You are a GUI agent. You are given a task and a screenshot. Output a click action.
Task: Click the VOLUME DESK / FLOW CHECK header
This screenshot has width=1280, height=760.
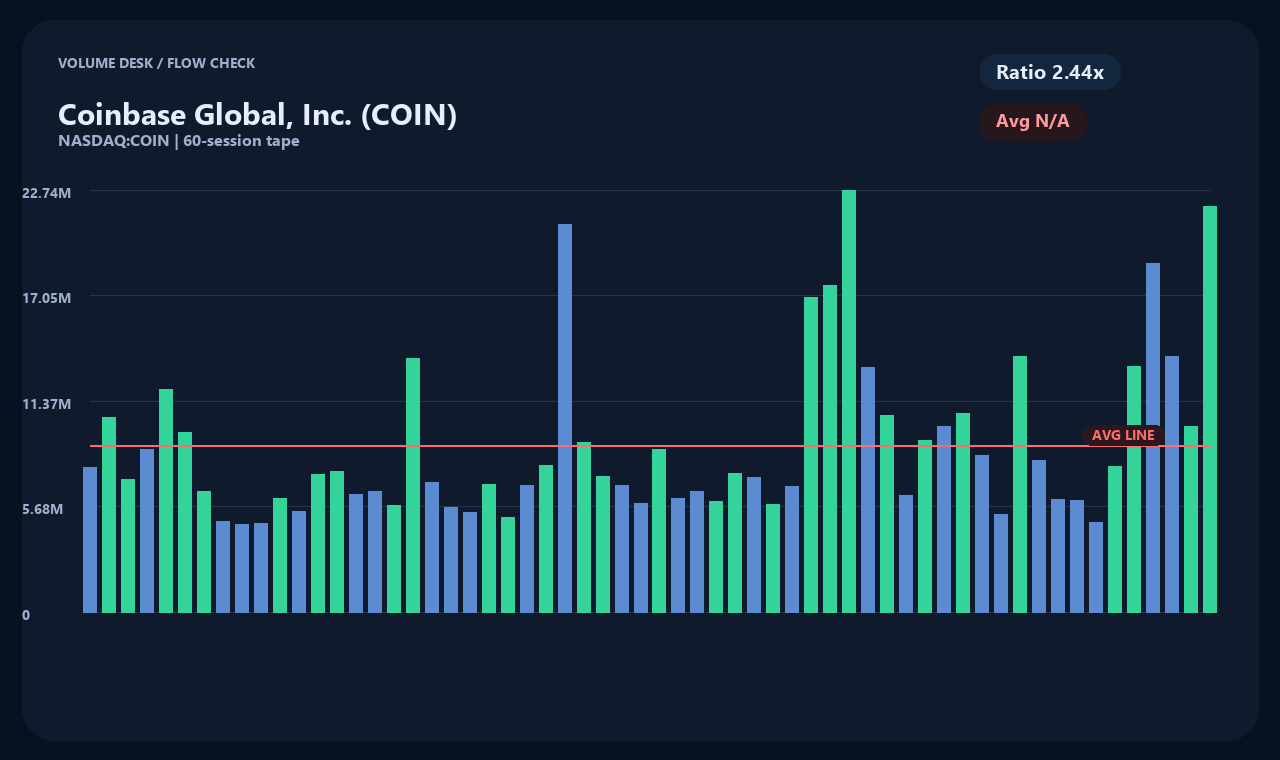coord(157,63)
